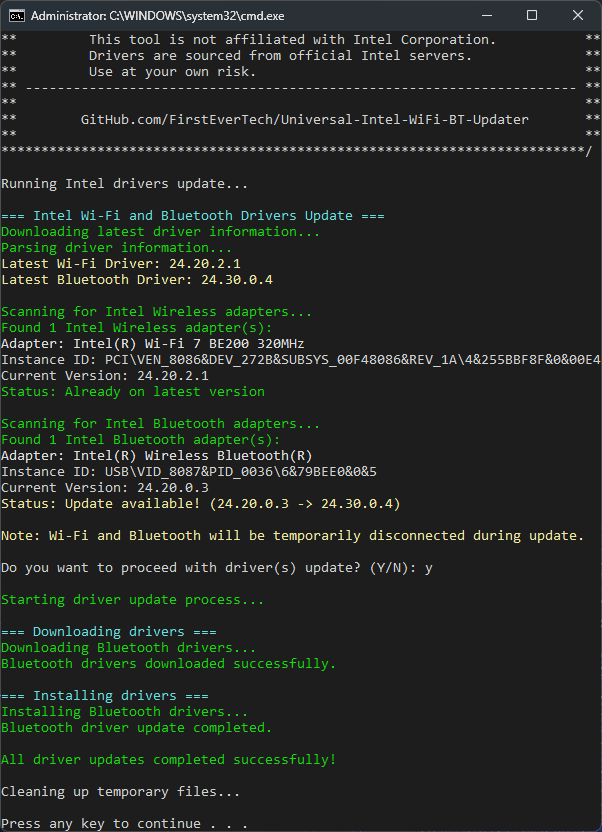
Task: Maximize the cmd.exe window
Action: click(x=532, y=16)
